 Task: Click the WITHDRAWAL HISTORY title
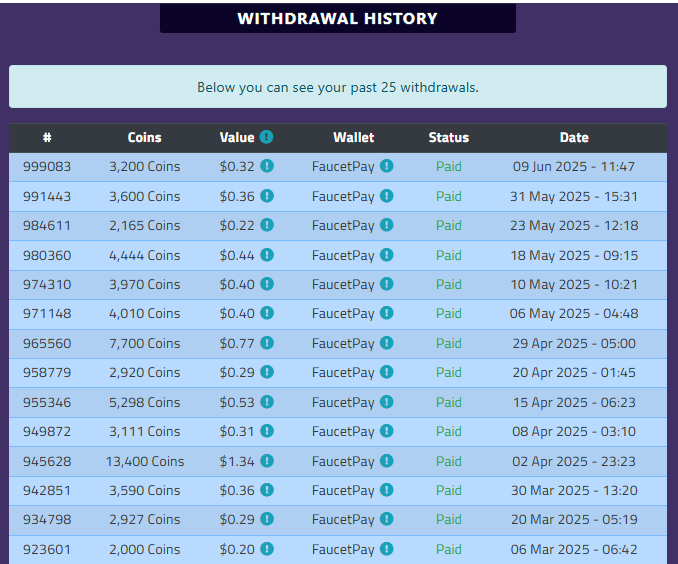coord(338,19)
